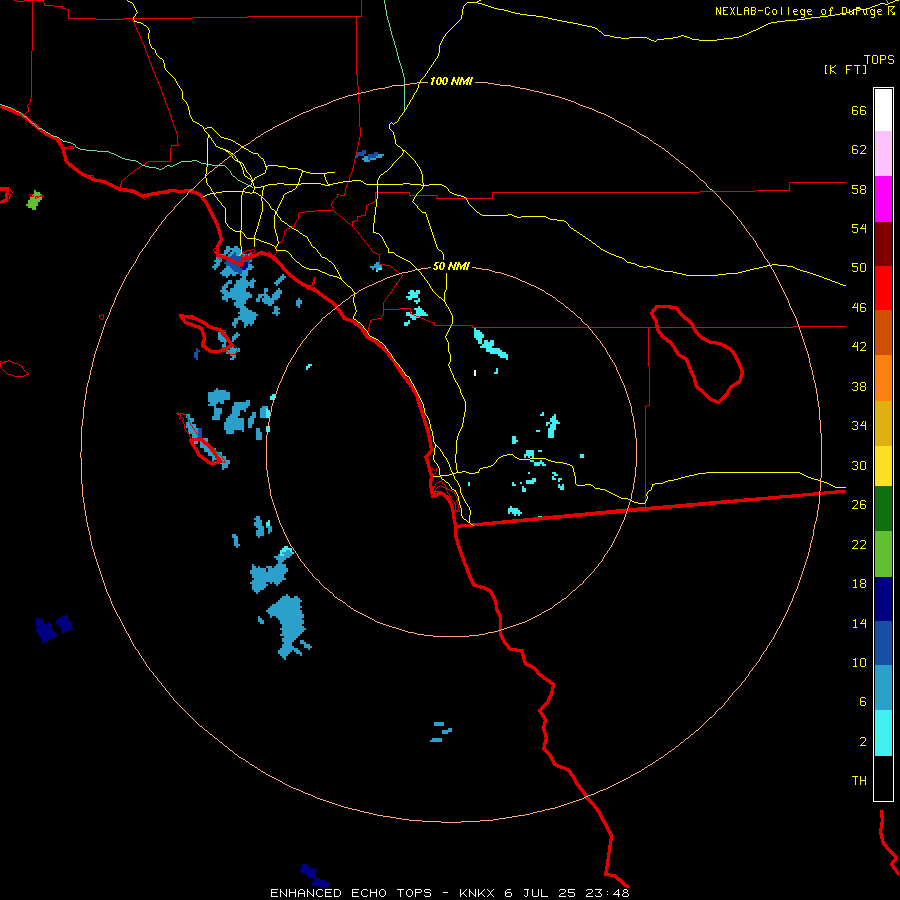Screen dimensions: 900x900
Task: Click the "100 NMI" range ring label
Action: point(451,82)
